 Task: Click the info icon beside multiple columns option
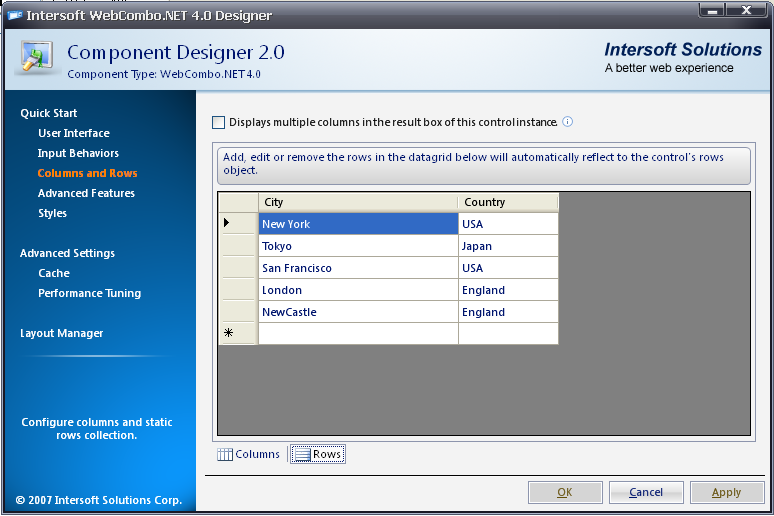(568, 122)
